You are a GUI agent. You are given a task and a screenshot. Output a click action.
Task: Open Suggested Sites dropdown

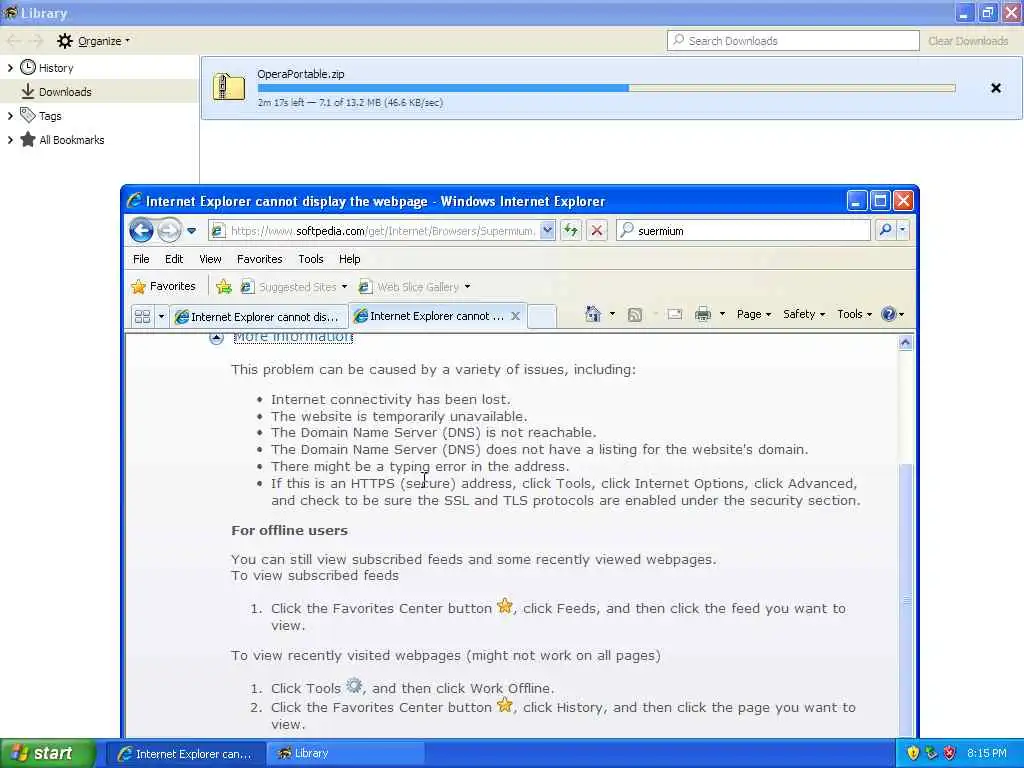(294, 287)
